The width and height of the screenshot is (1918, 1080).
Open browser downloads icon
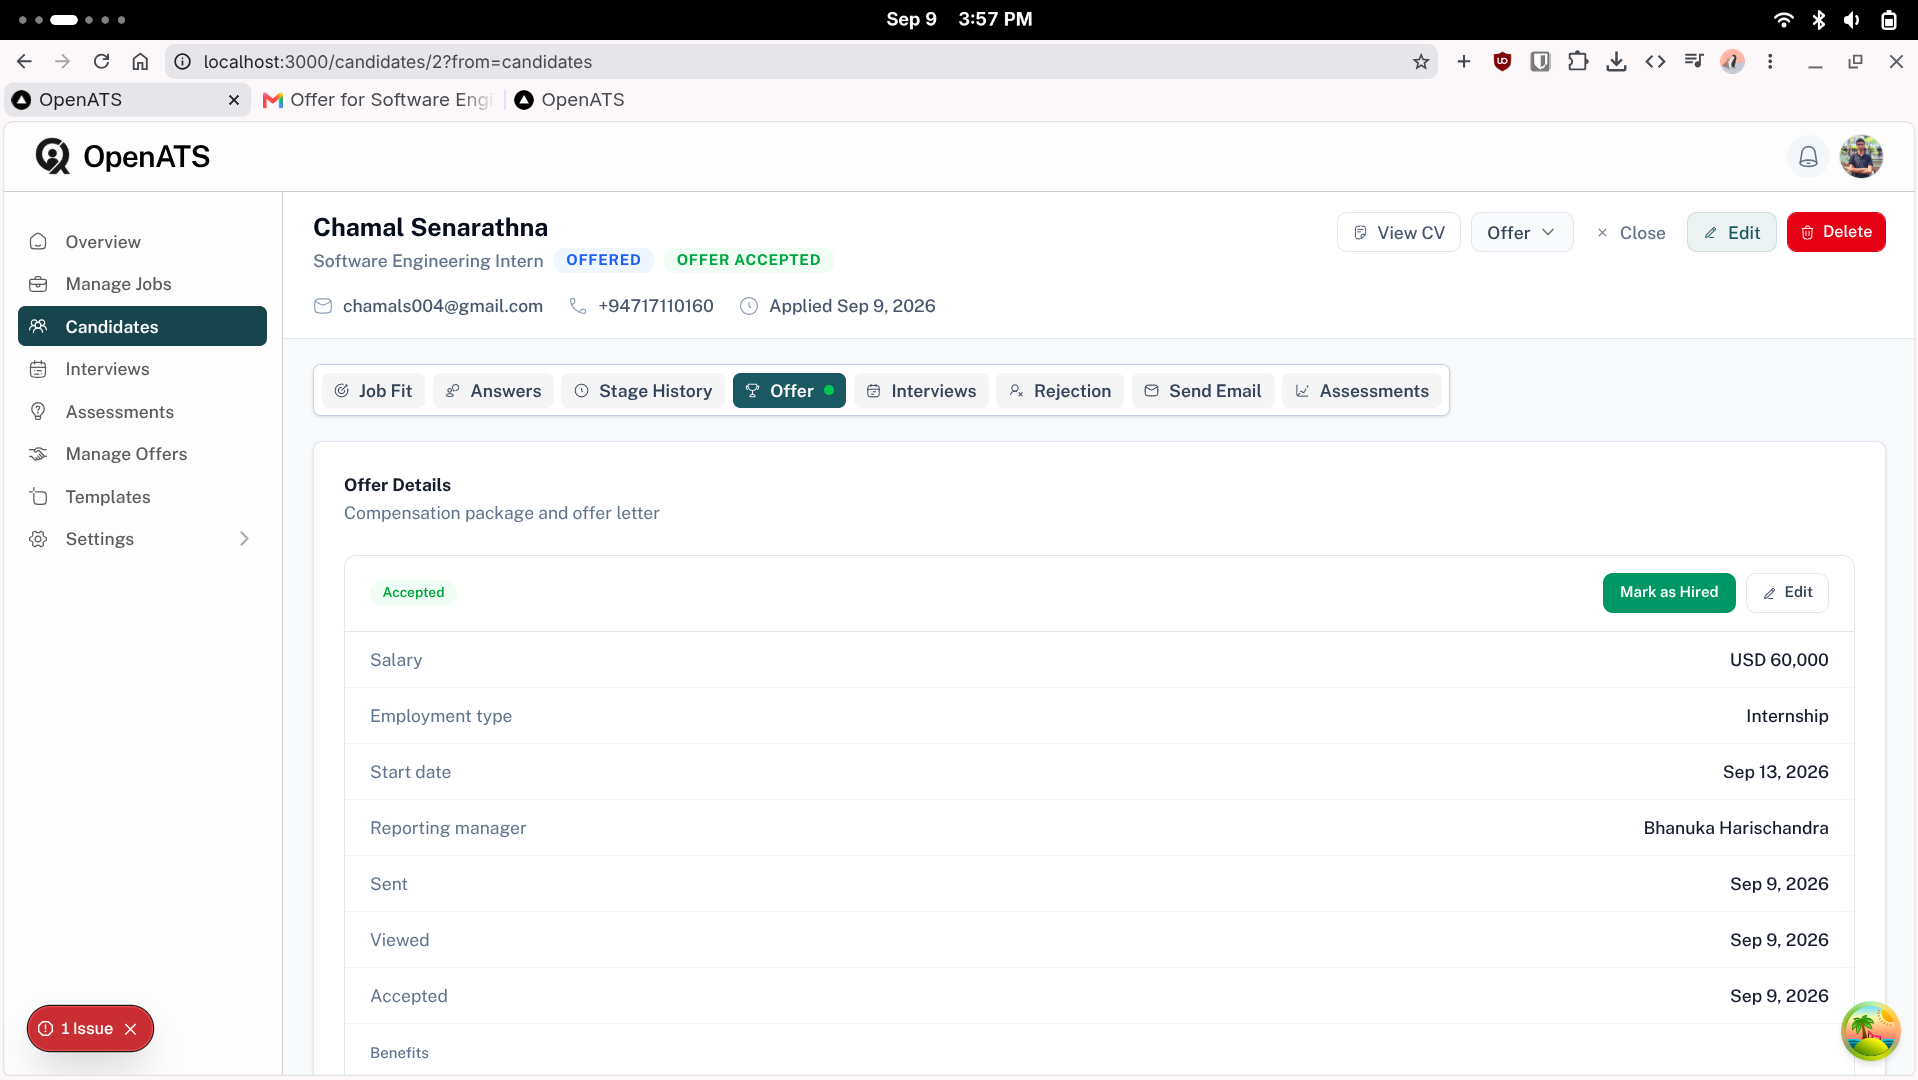pos(1616,62)
